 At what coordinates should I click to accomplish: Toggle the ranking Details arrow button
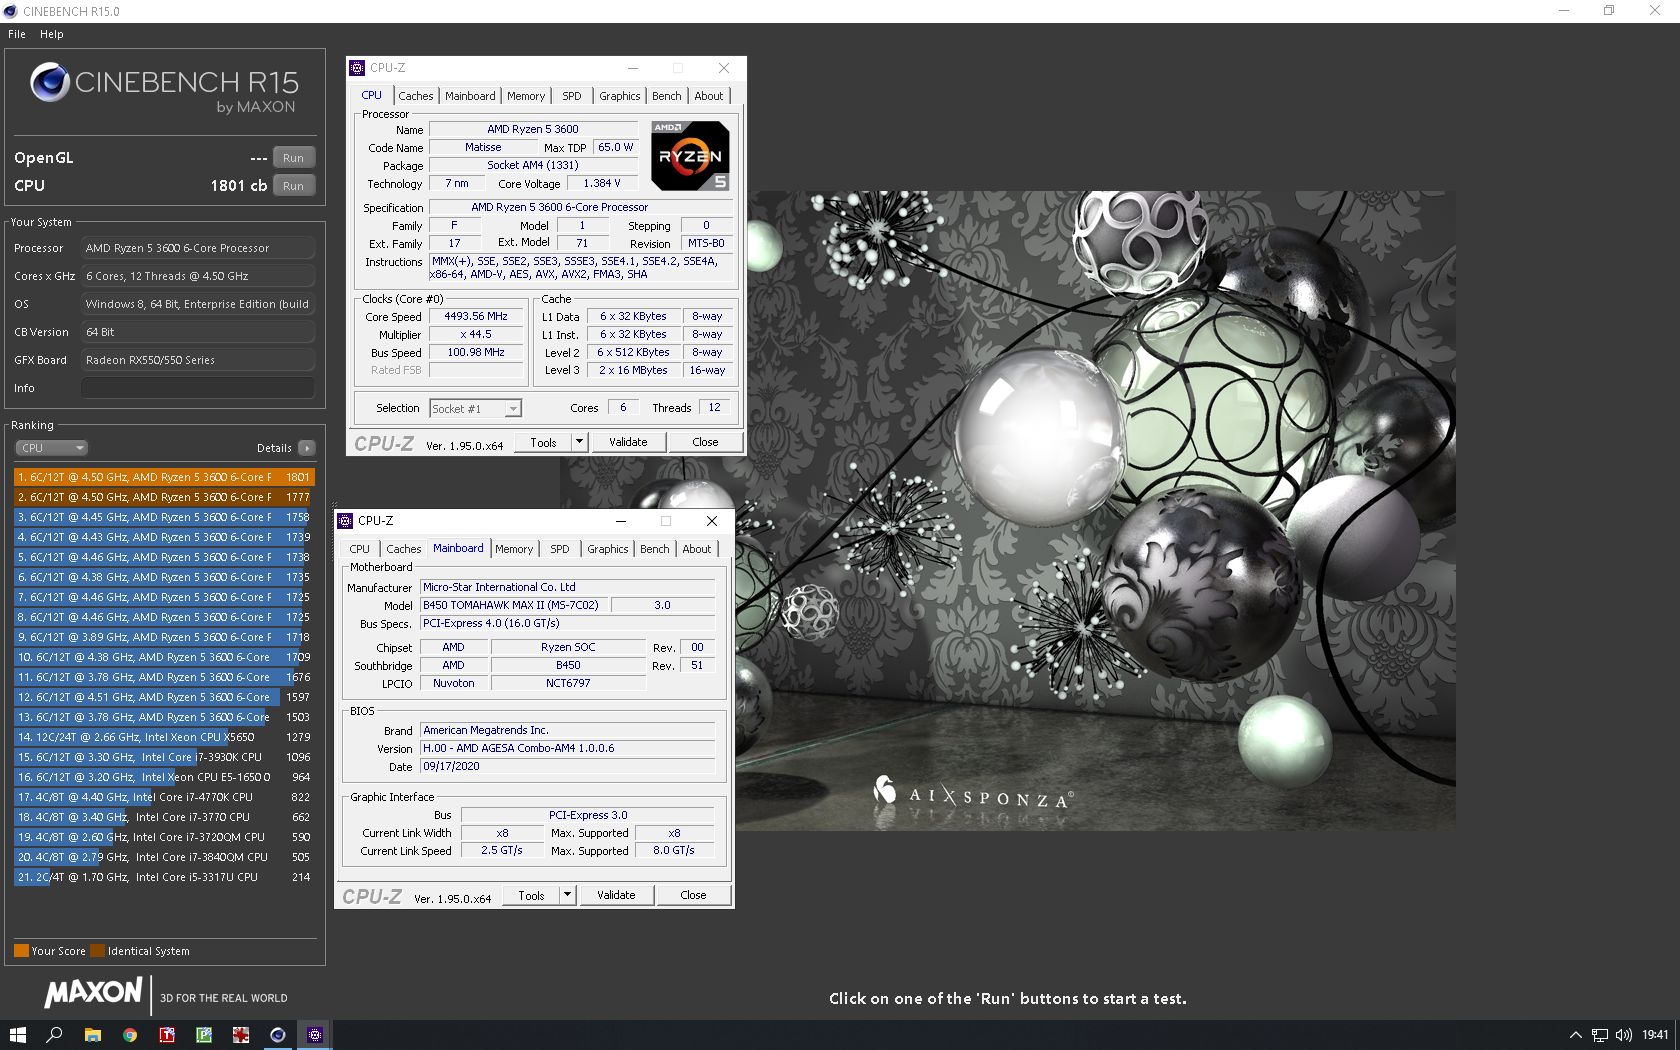307,448
